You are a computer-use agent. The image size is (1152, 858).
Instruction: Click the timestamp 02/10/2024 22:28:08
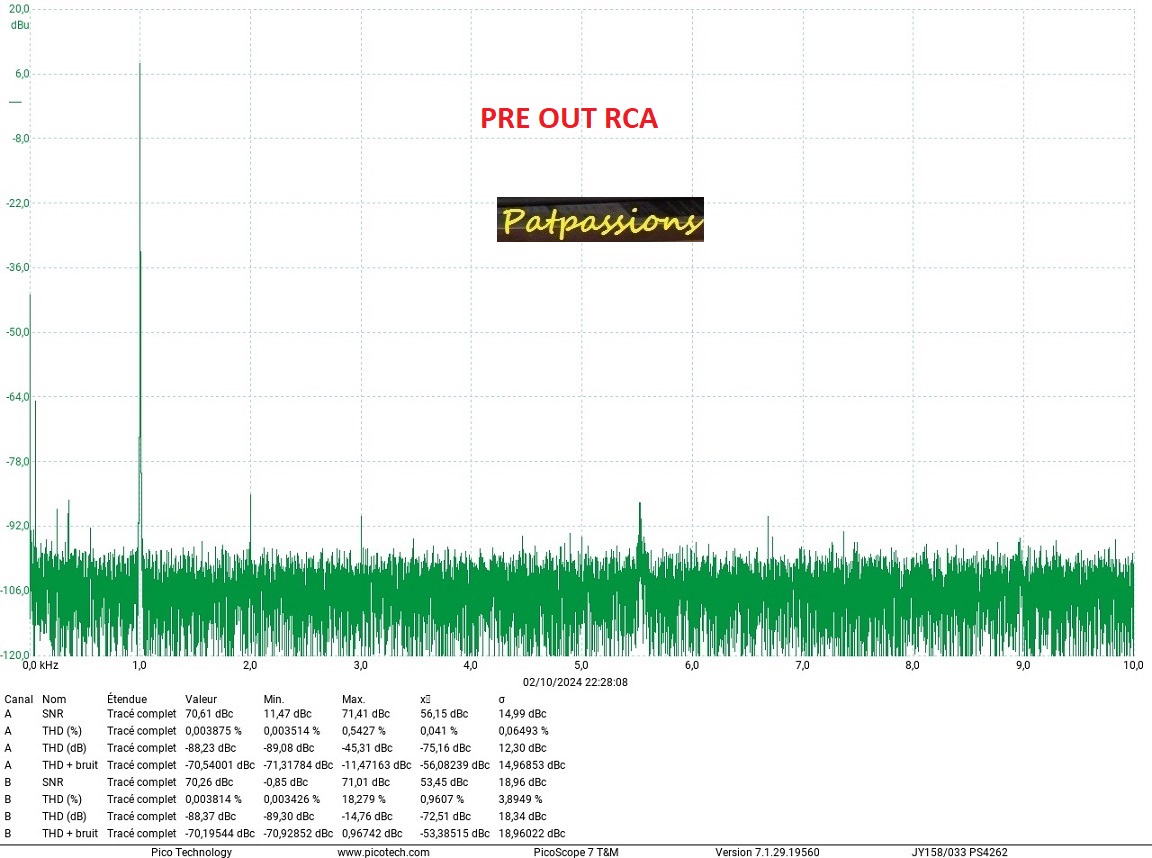pyautogui.click(x=575, y=681)
